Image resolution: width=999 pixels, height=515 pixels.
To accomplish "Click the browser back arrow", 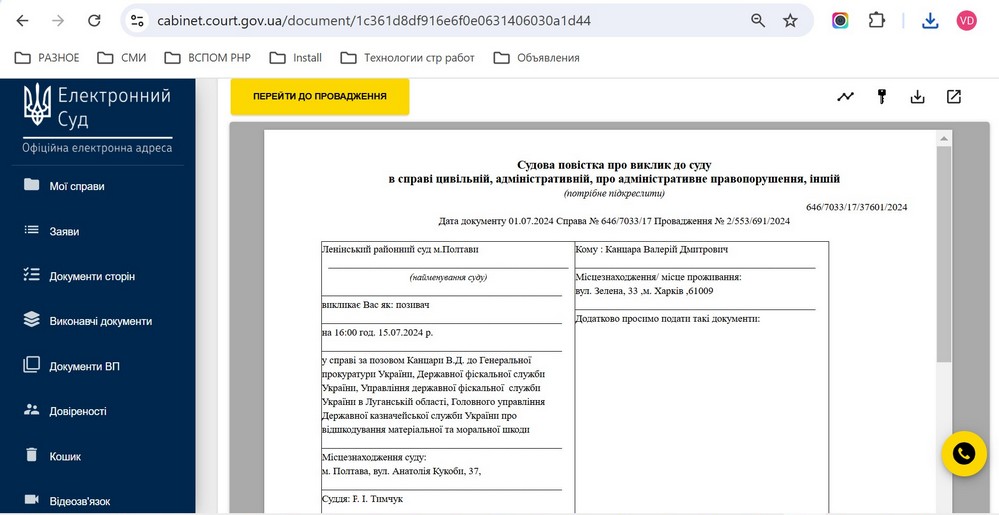I will click(x=22, y=20).
